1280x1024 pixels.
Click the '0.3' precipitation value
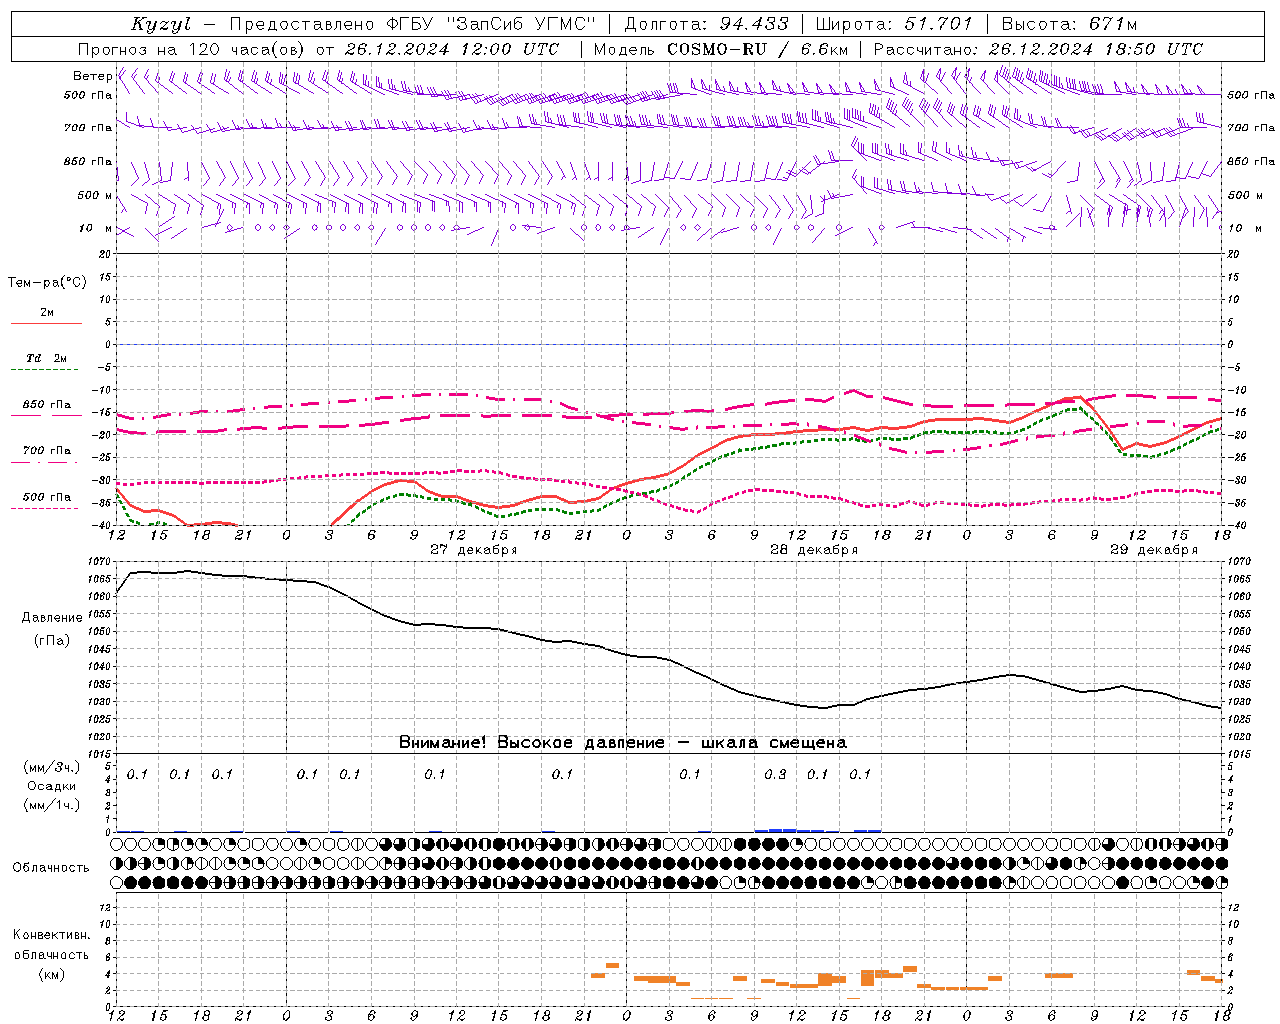pyautogui.click(x=775, y=775)
